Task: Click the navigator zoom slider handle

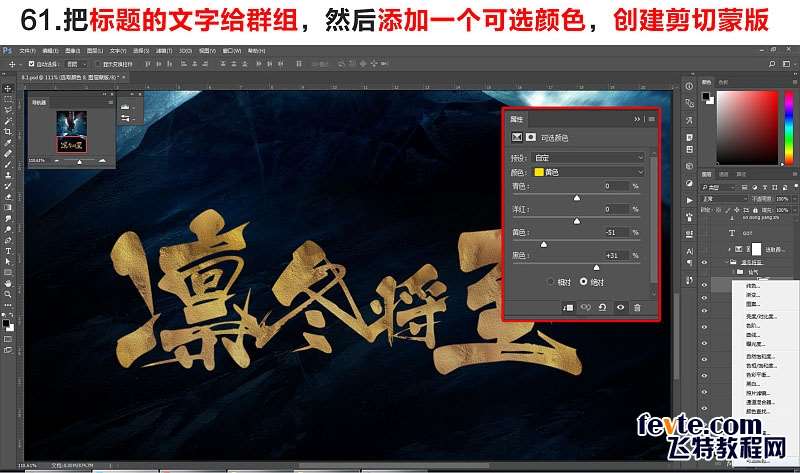Action: pyautogui.click(x=79, y=161)
